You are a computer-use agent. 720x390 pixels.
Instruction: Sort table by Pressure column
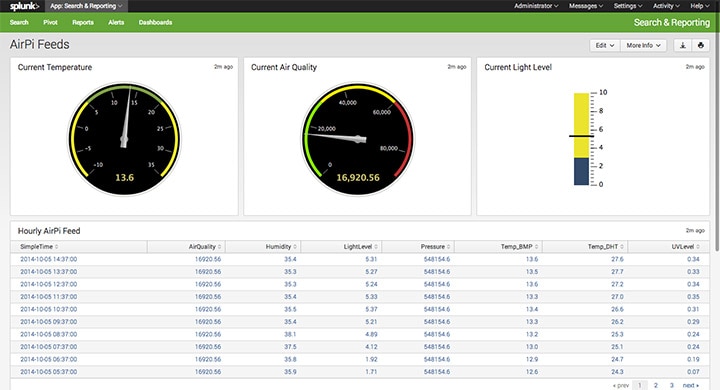pyautogui.click(x=435, y=247)
